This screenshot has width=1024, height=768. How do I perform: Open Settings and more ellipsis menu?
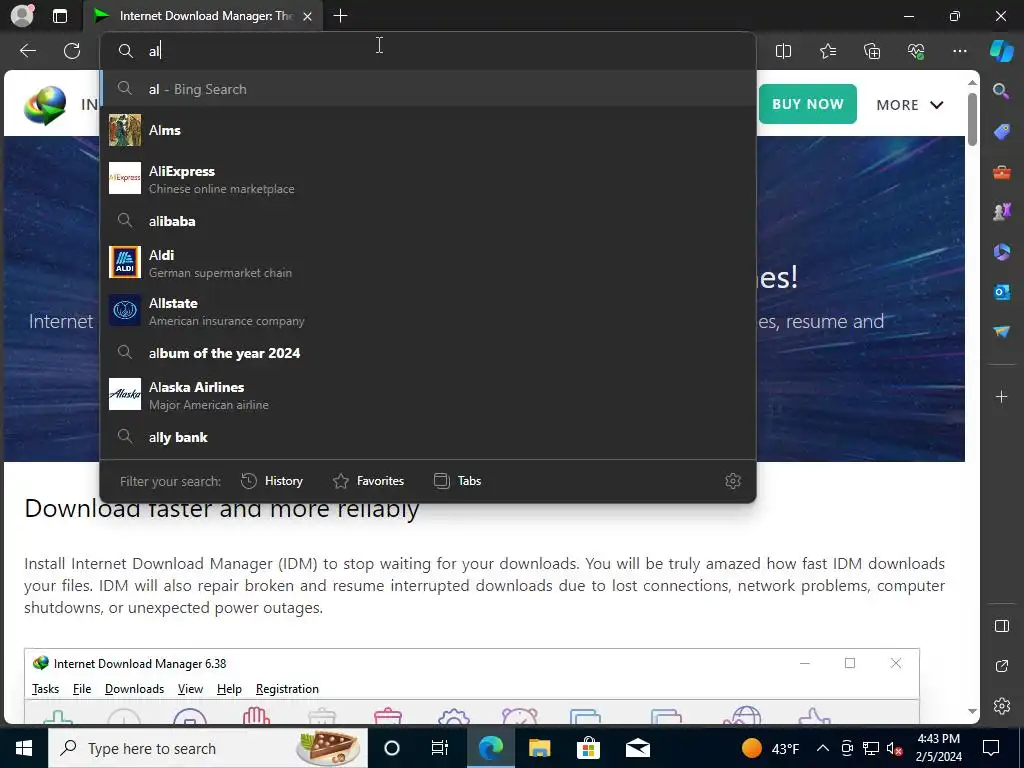(x=959, y=51)
